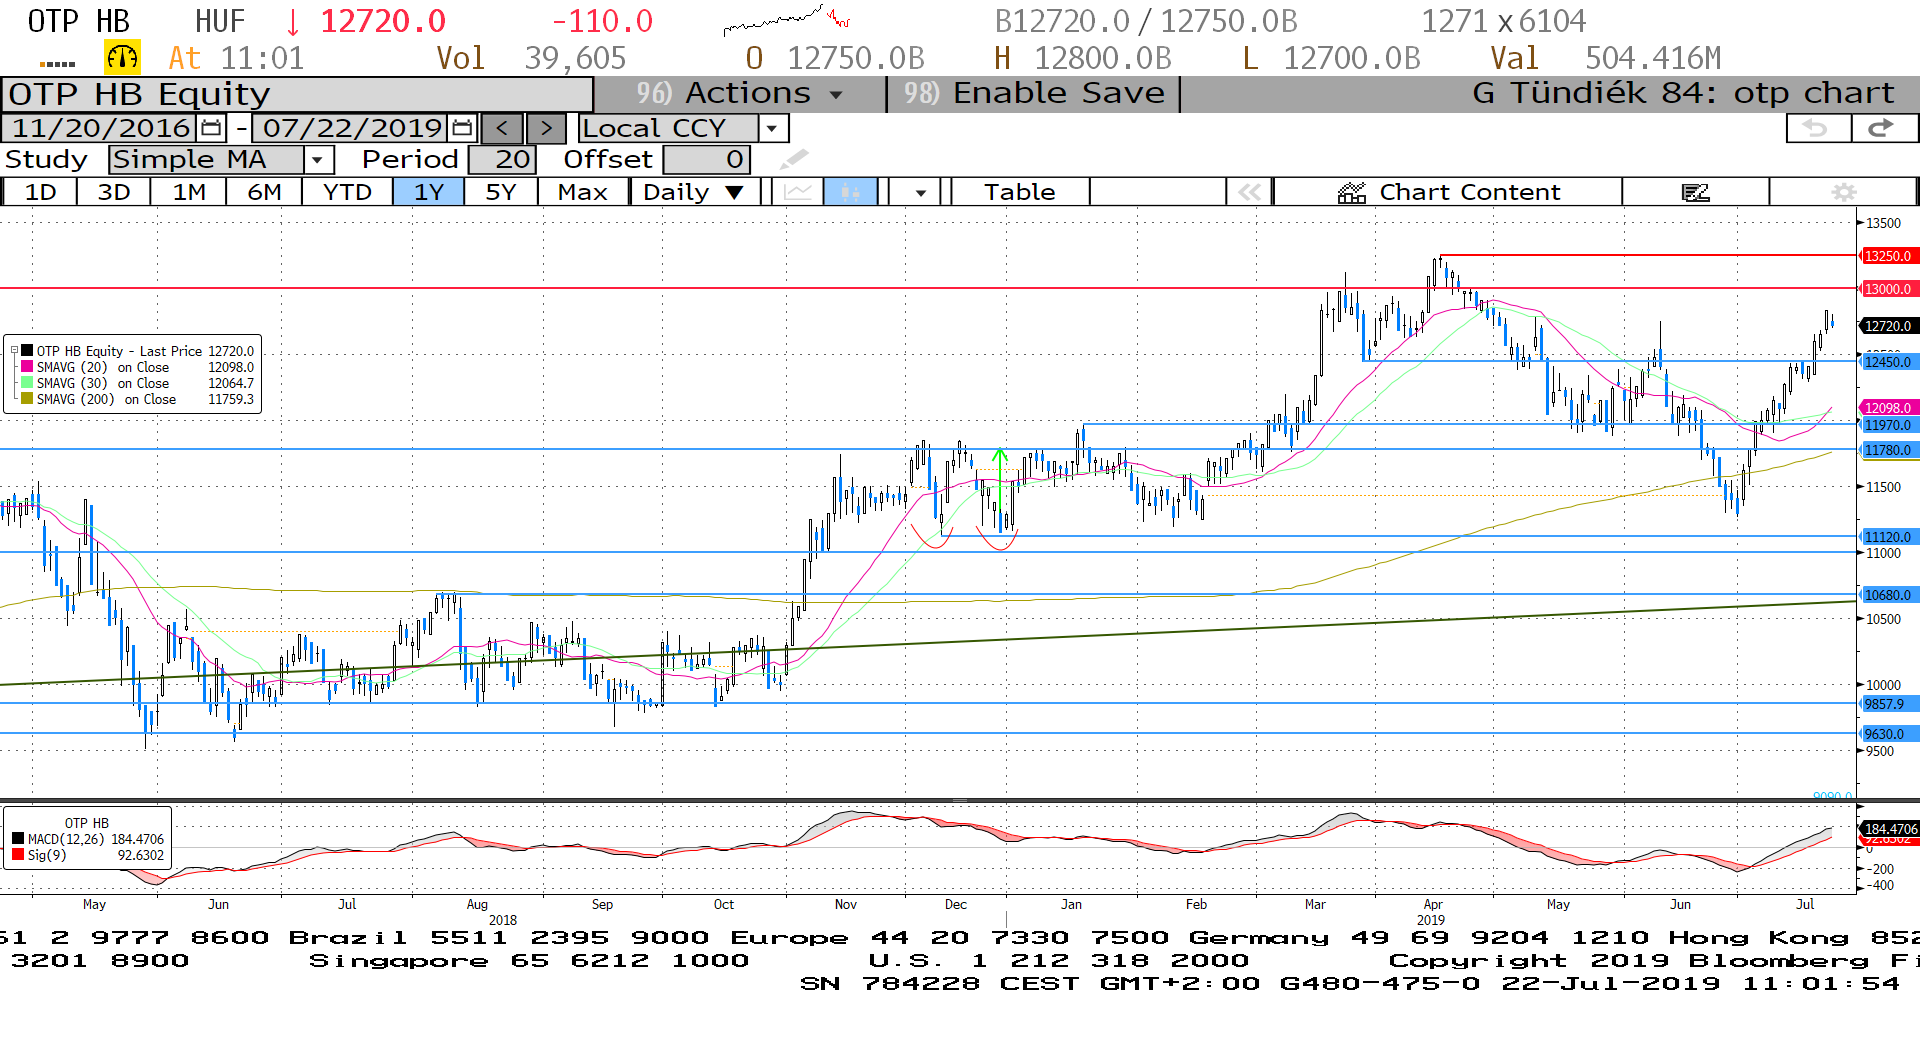Open Local CCY currency dropdown
This screenshot has width=1920, height=1039.
point(772,128)
